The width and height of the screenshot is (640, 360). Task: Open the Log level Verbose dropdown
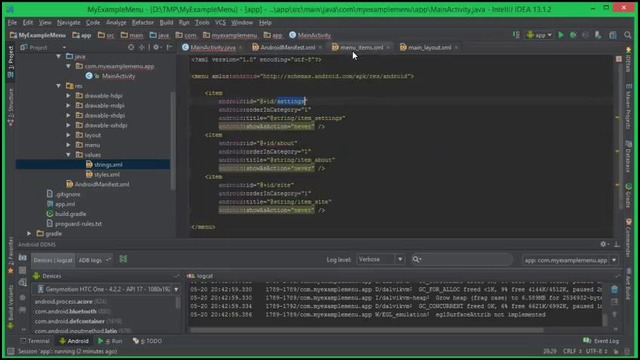click(x=380, y=259)
